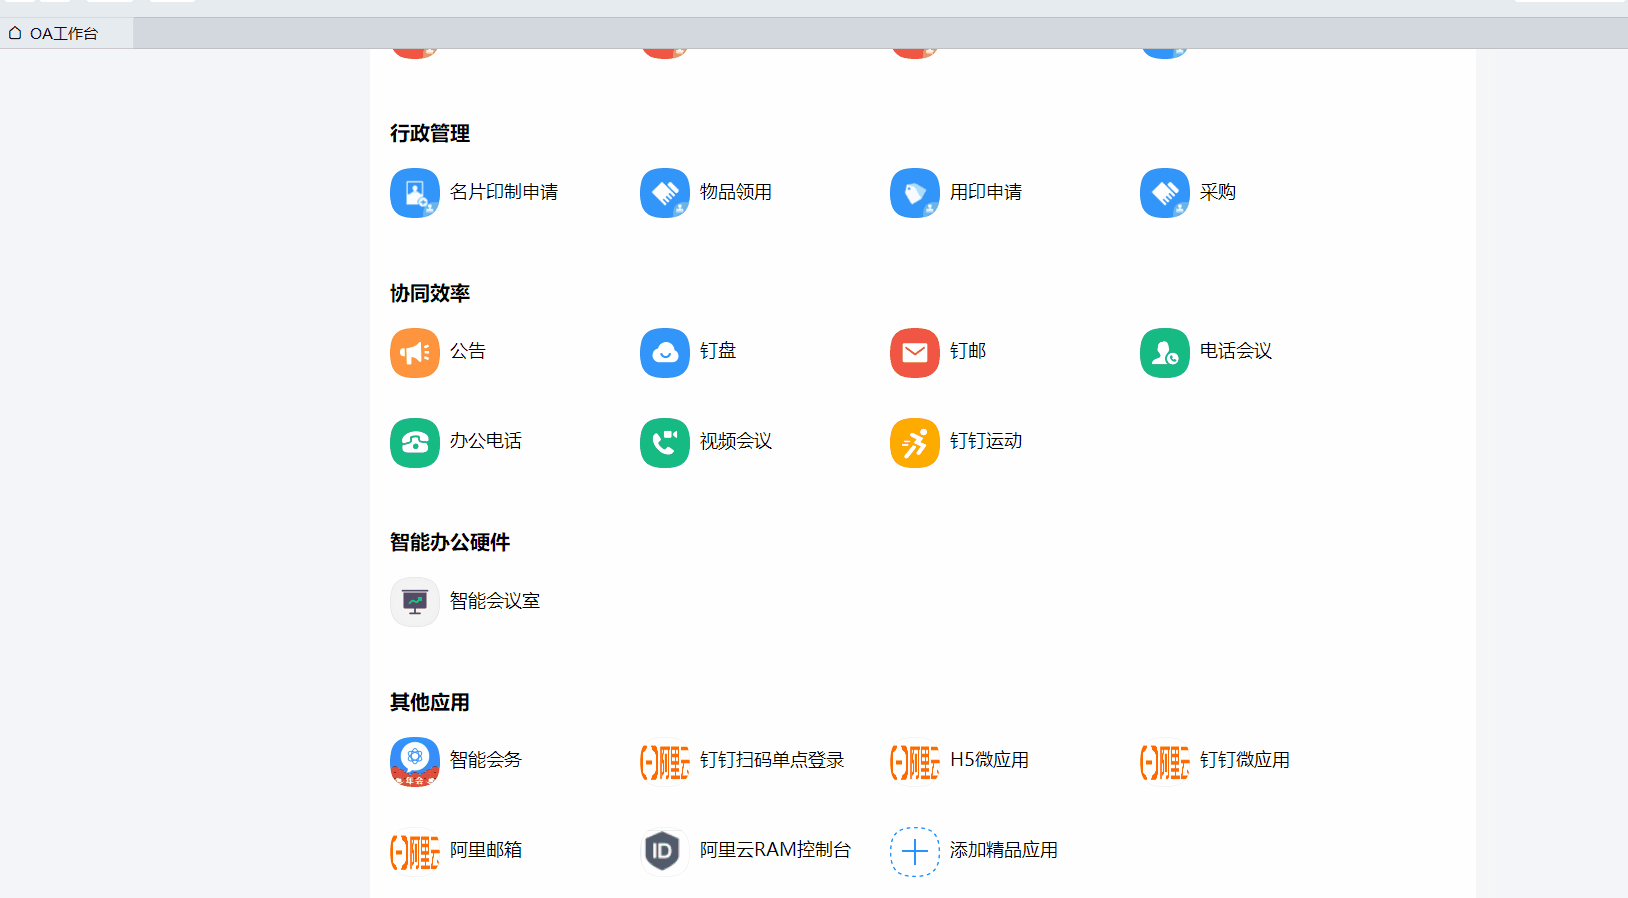Open the 阿里云RAM控制台 ID icon

(665, 852)
